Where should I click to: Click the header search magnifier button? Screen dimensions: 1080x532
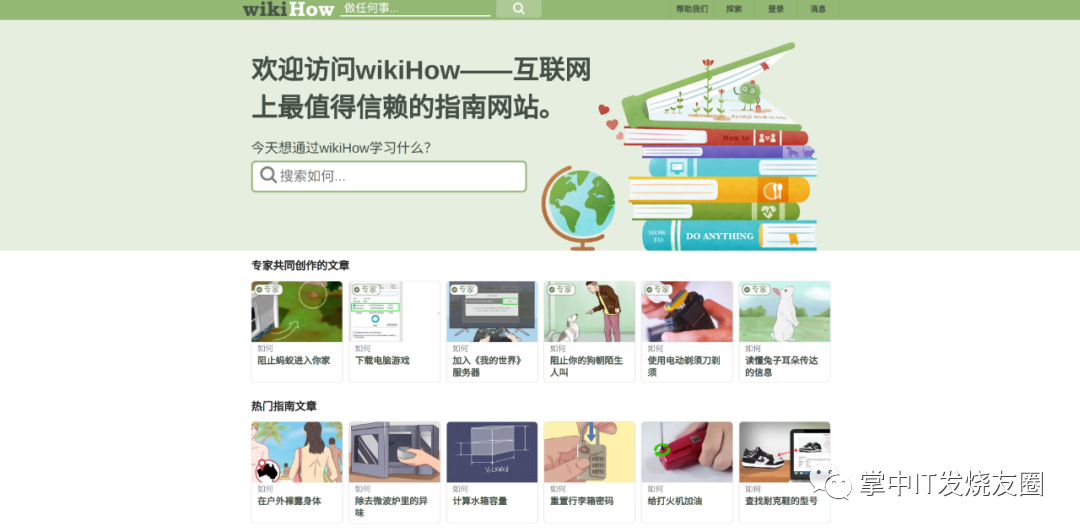coord(519,9)
